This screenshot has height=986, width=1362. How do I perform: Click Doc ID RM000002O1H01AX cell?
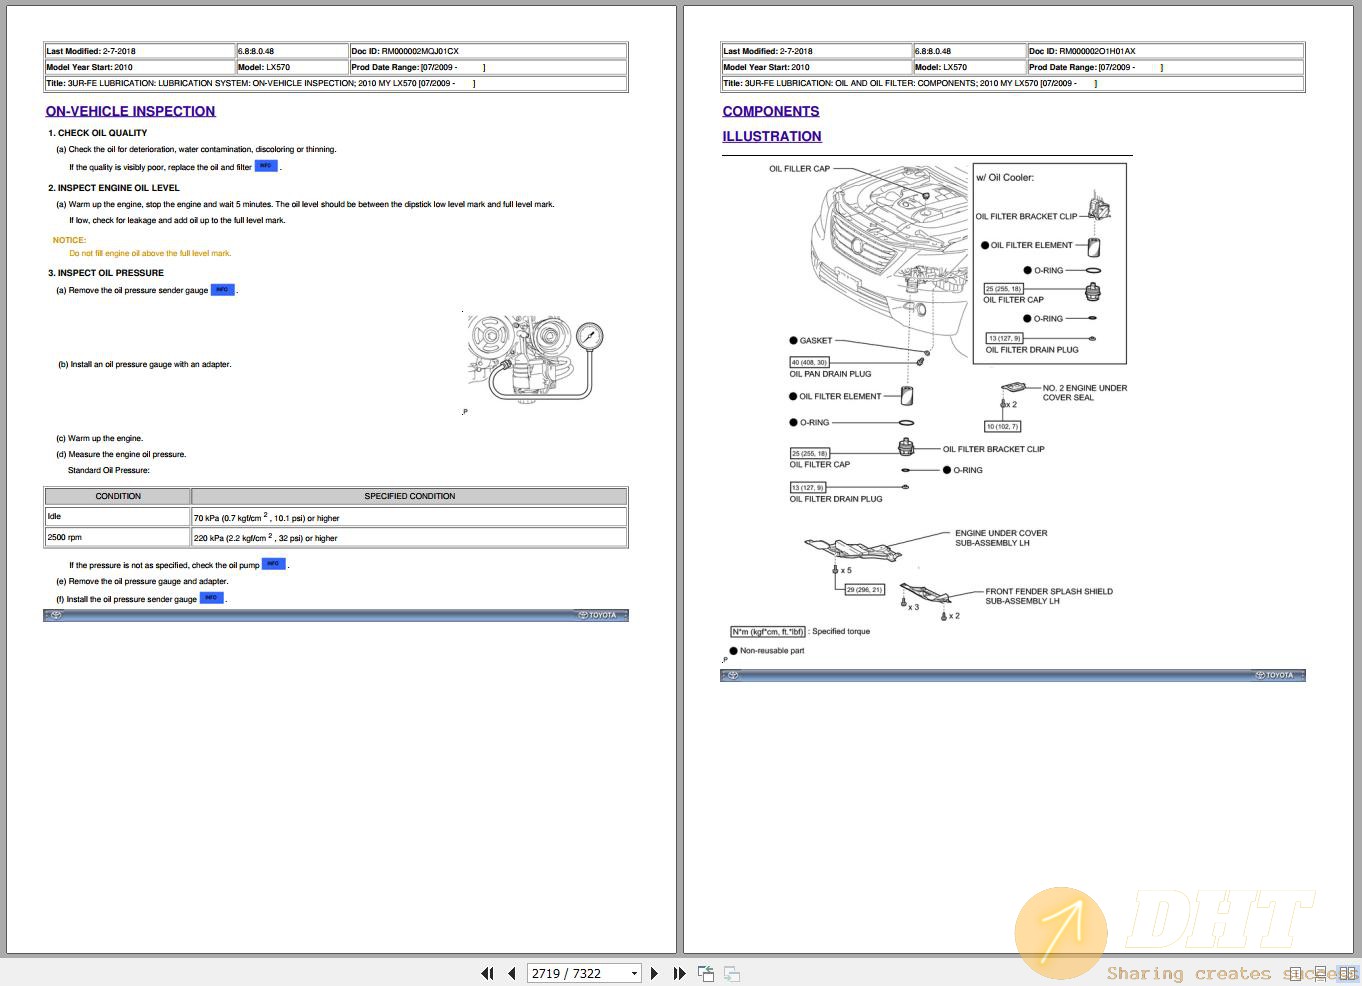tap(1165, 51)
